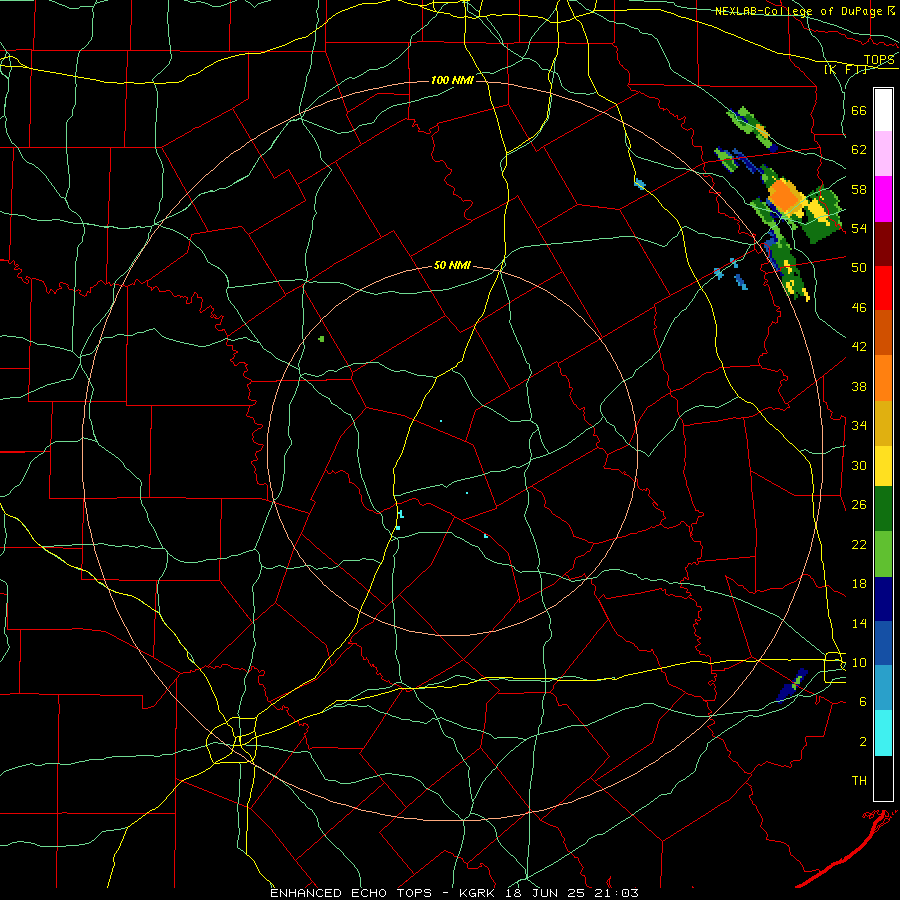Click the cyan 2 kft legend swatch
Viewport: 900px width, 900px height.
coord(883,733)
